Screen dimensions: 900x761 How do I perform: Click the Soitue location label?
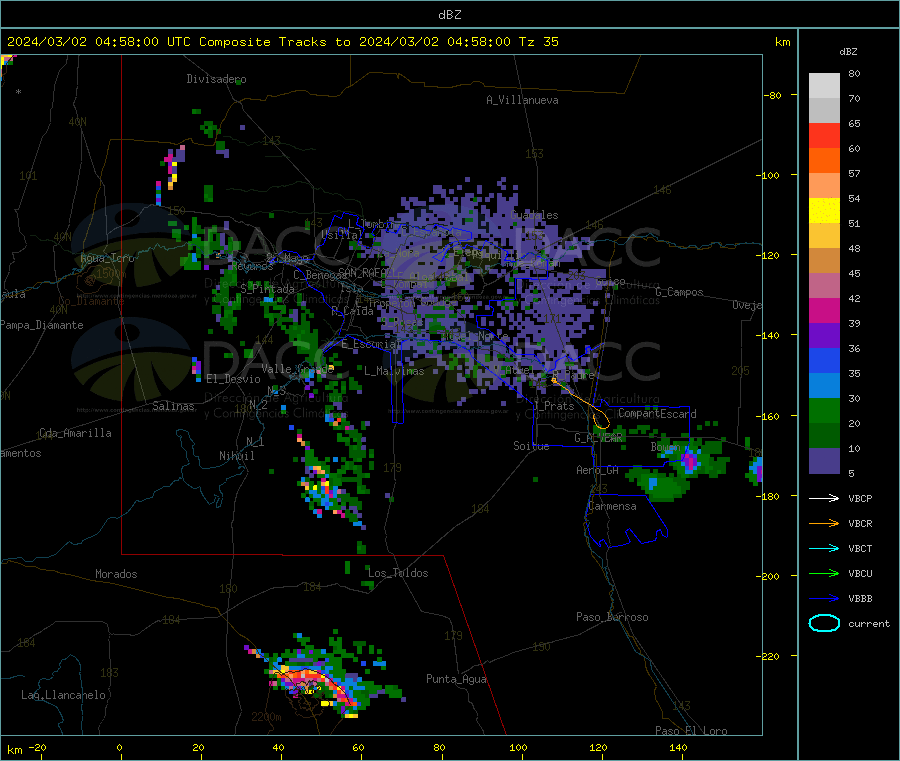pos(531,446)
